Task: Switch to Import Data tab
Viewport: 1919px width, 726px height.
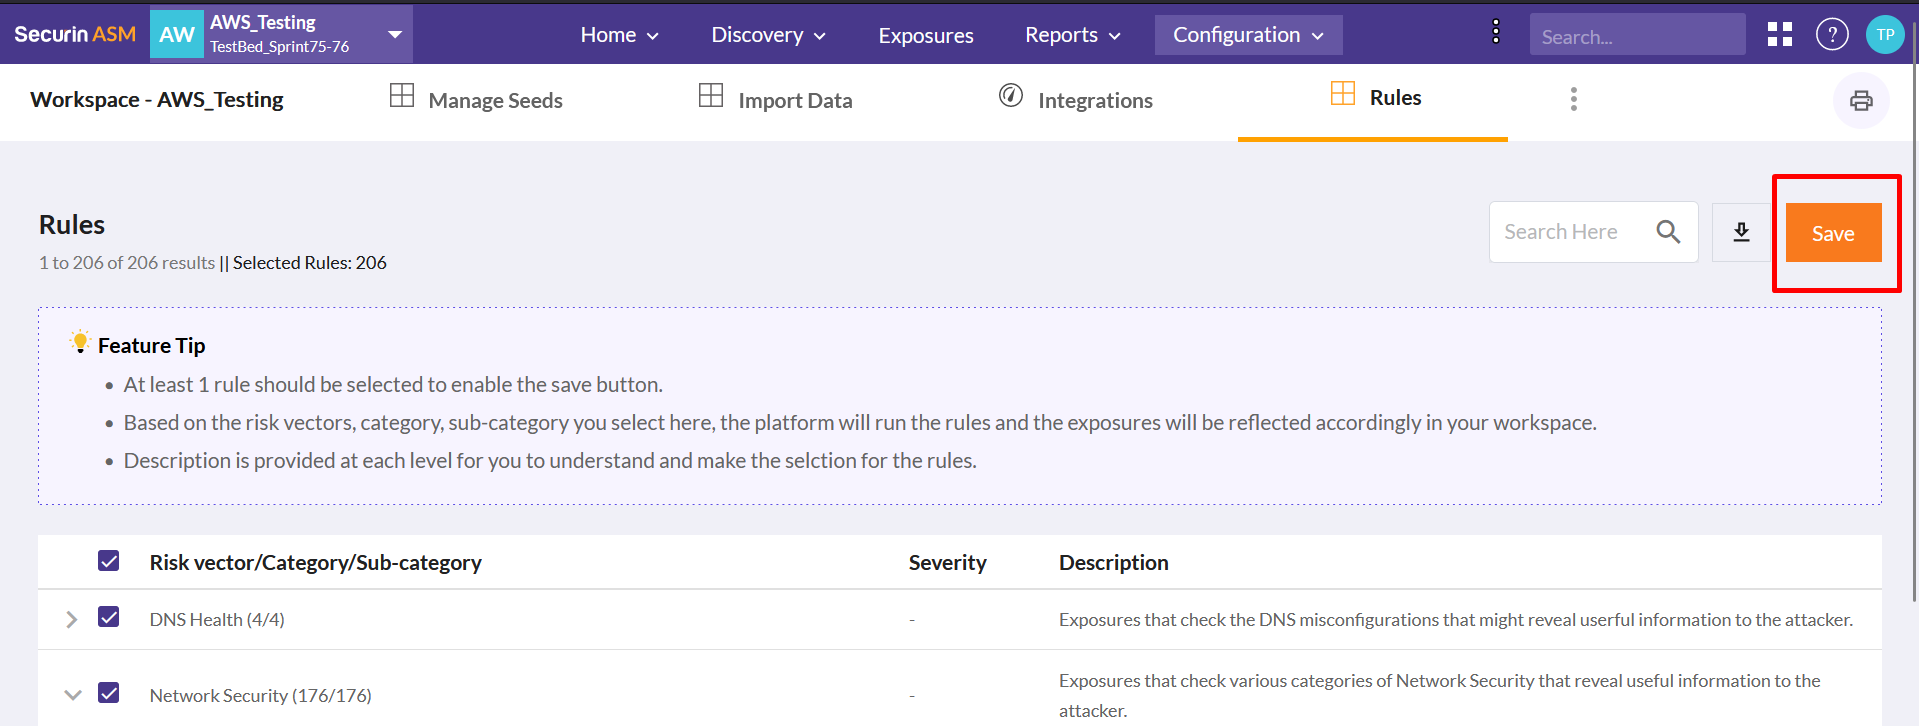Action: click(775, 99)
